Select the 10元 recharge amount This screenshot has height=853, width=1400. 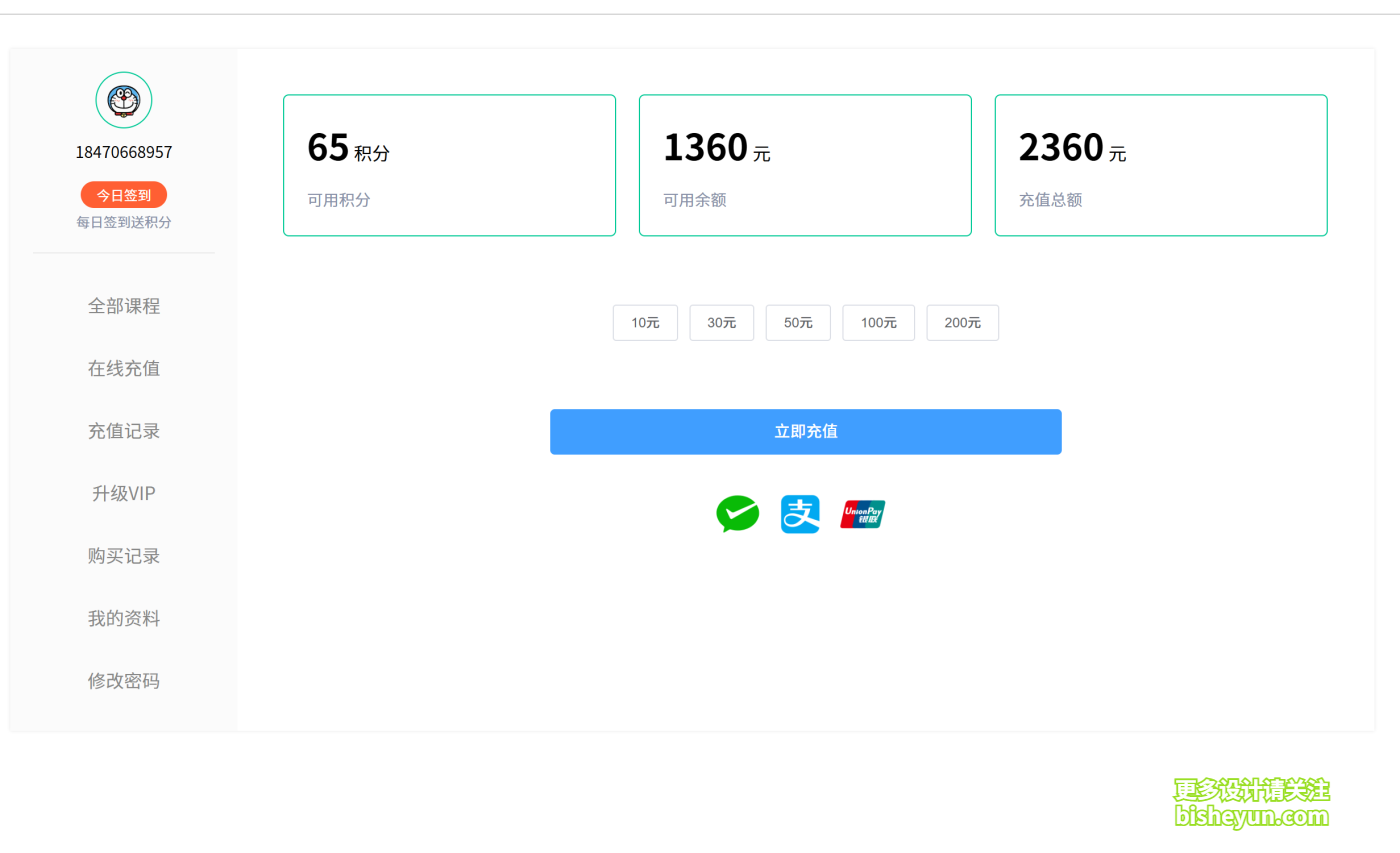[x=645, y=322]
